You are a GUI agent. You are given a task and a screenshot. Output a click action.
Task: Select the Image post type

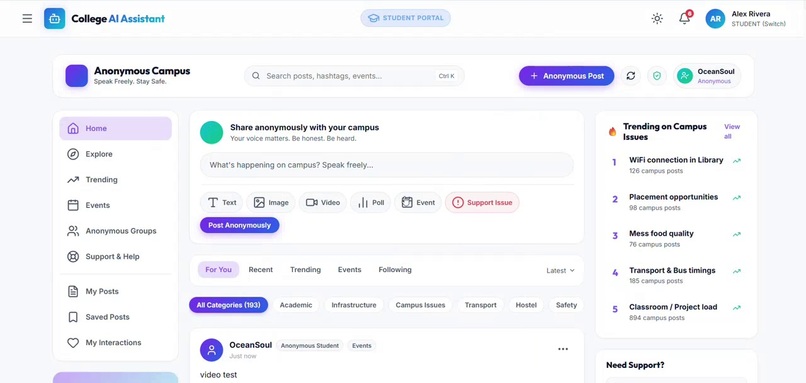271,203
